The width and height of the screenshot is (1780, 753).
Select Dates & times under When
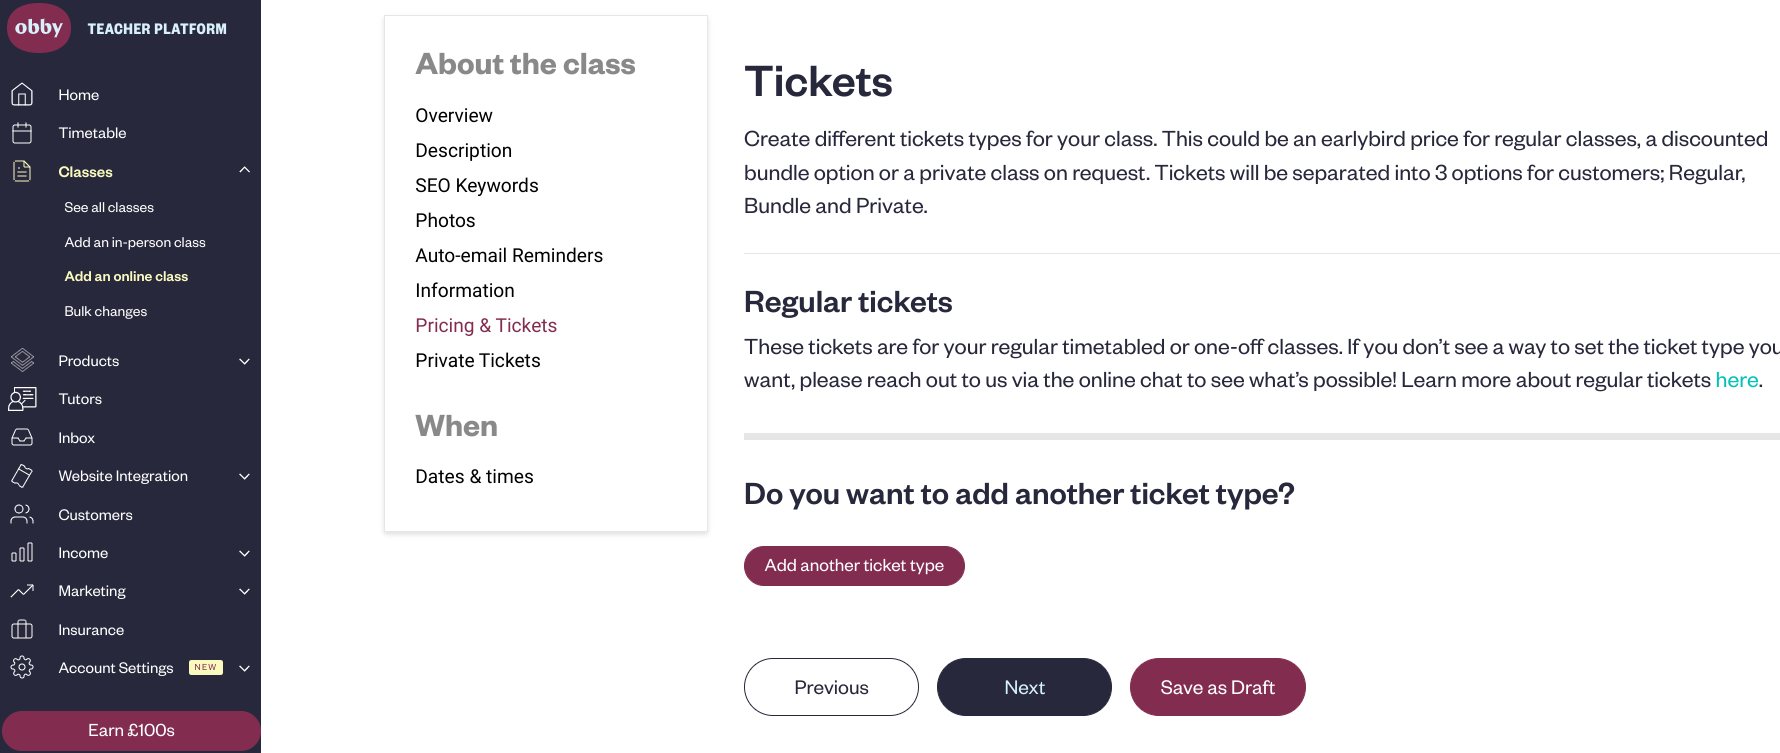tap(474, 476)
